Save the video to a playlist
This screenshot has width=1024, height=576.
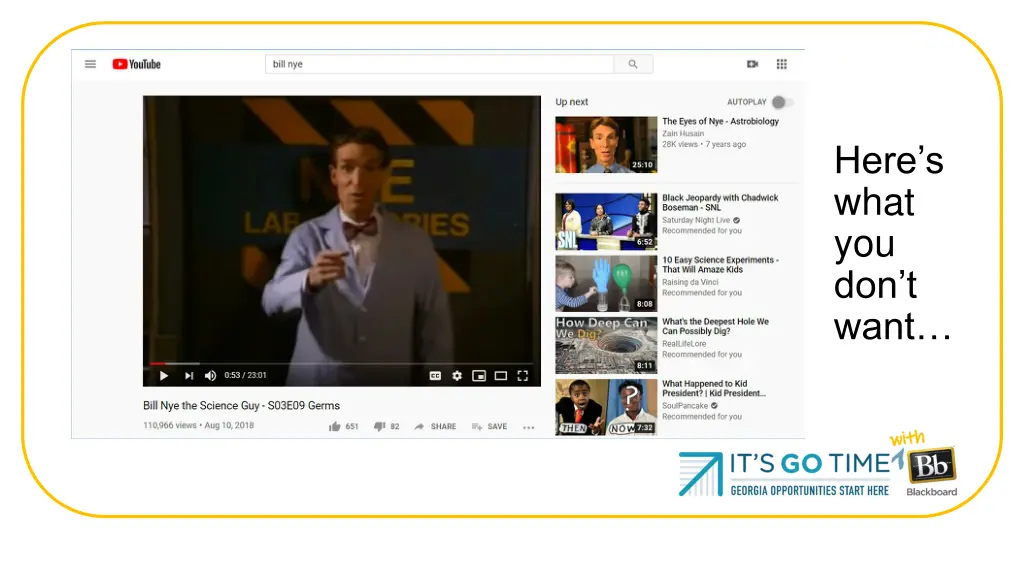click(x=489, y=426)
